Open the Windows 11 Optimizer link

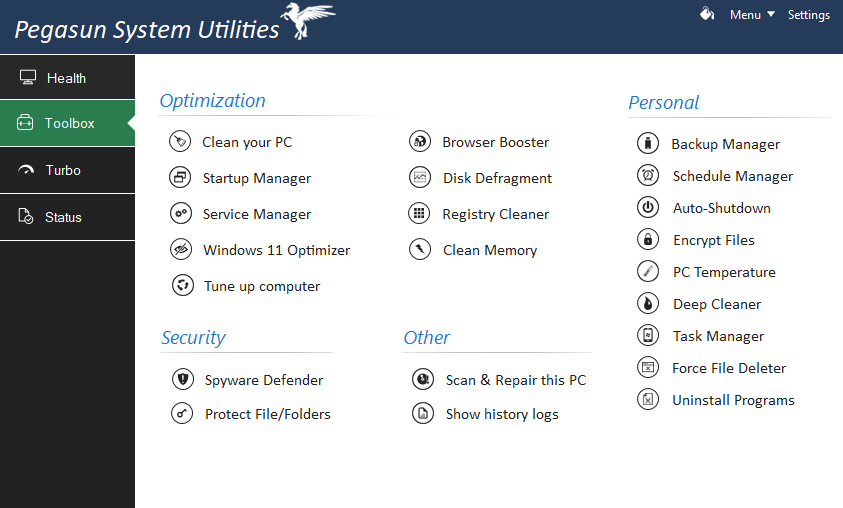pyautogui.click(x=276, y=250)
